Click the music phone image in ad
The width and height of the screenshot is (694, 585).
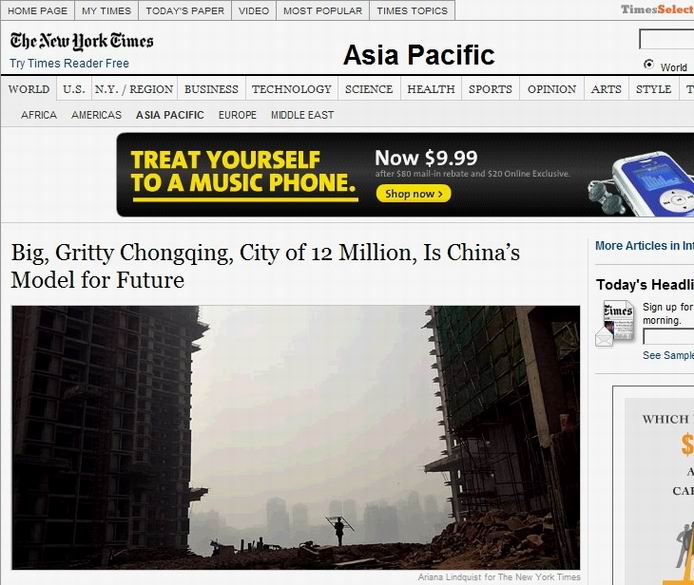point(642,184)
